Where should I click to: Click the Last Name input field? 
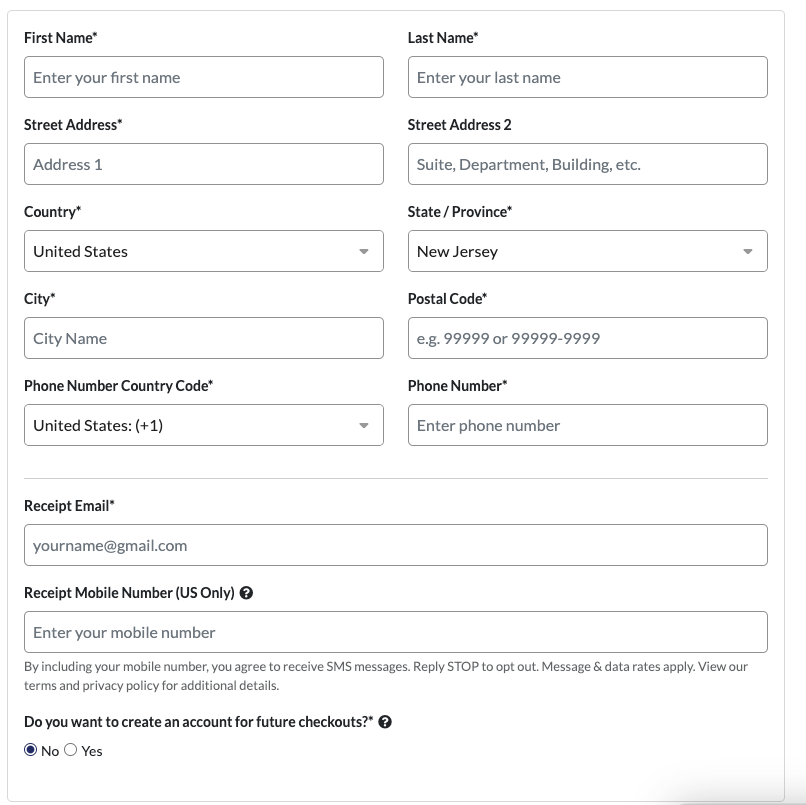coord(588,77)
